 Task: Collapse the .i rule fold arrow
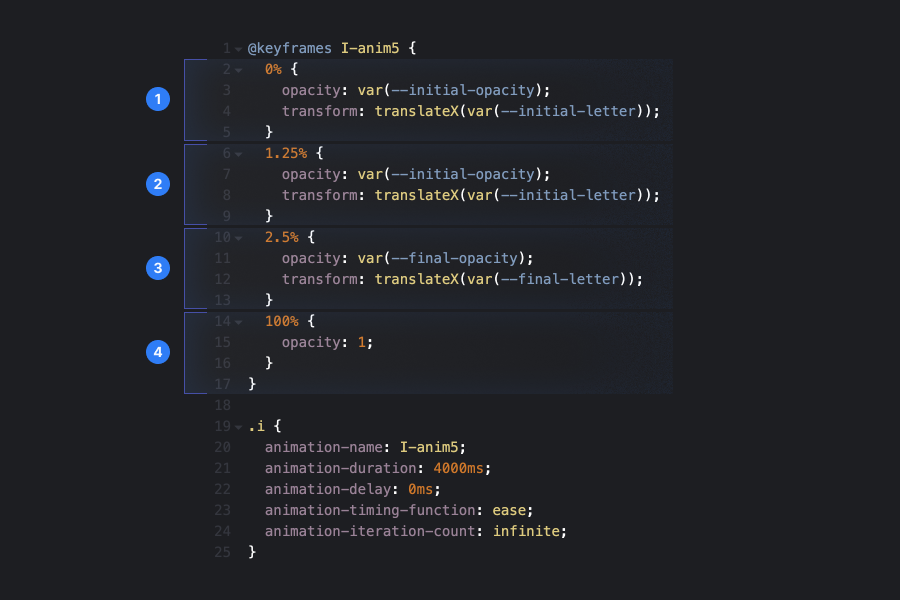(238, 427)
